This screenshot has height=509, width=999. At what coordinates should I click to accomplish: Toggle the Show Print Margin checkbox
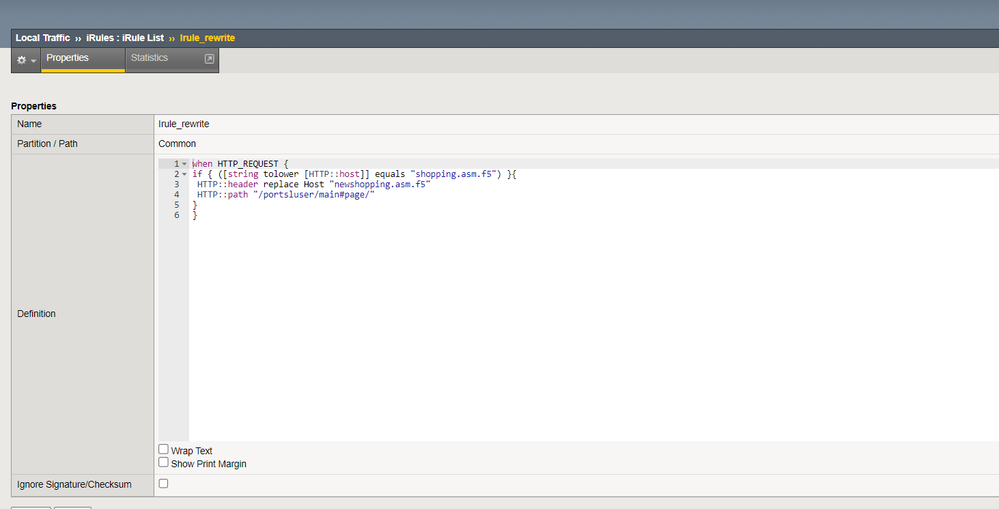click(164, 463)
